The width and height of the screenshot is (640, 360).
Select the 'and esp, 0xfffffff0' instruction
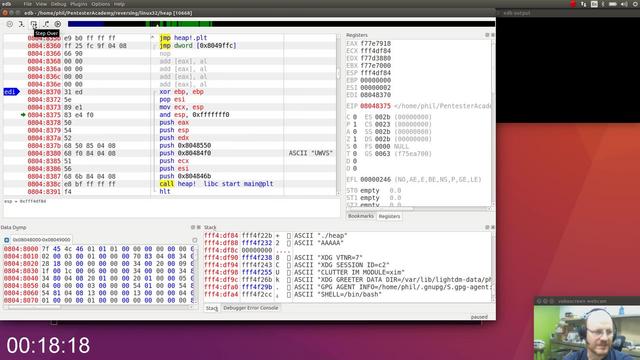194,115
